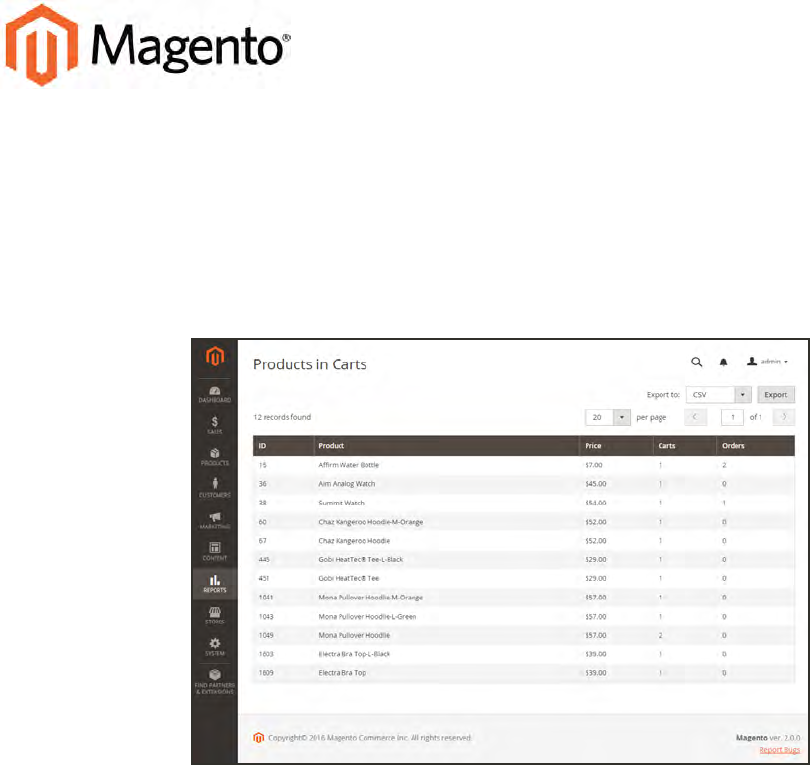Sort by the ID column header
Viewport: 811px width, 765px height.
[283, 446]
